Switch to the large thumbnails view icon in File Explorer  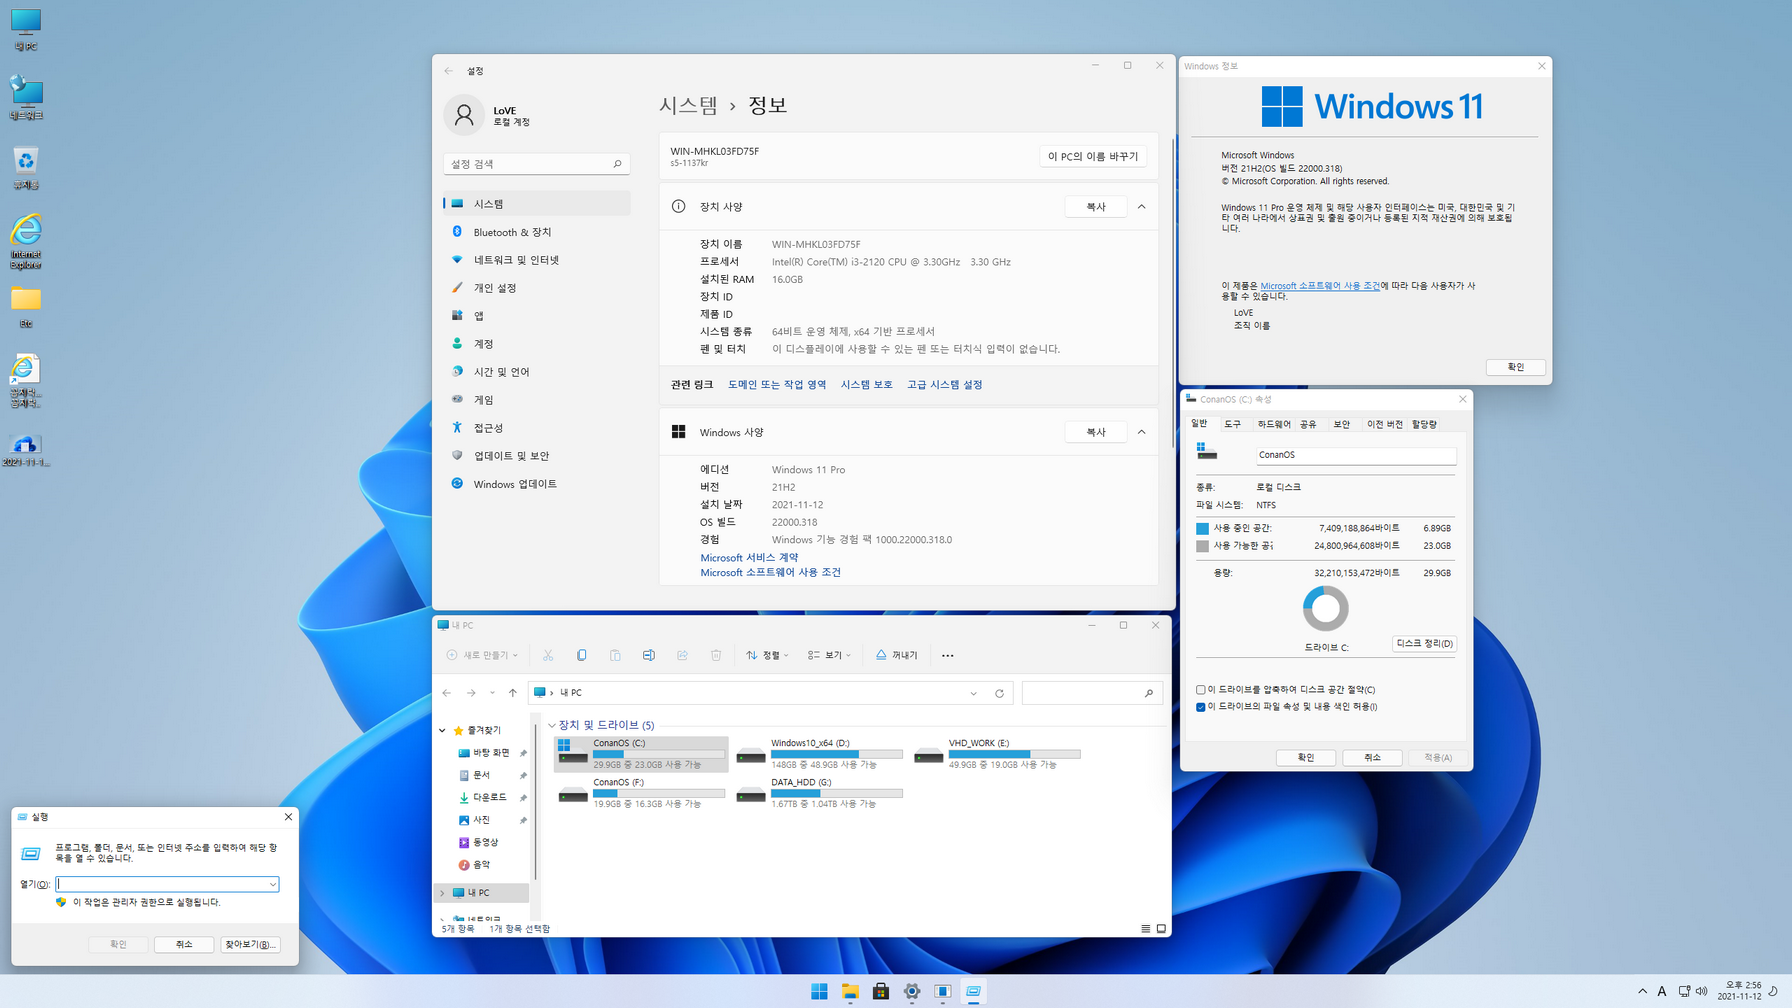pos(1161,929)
